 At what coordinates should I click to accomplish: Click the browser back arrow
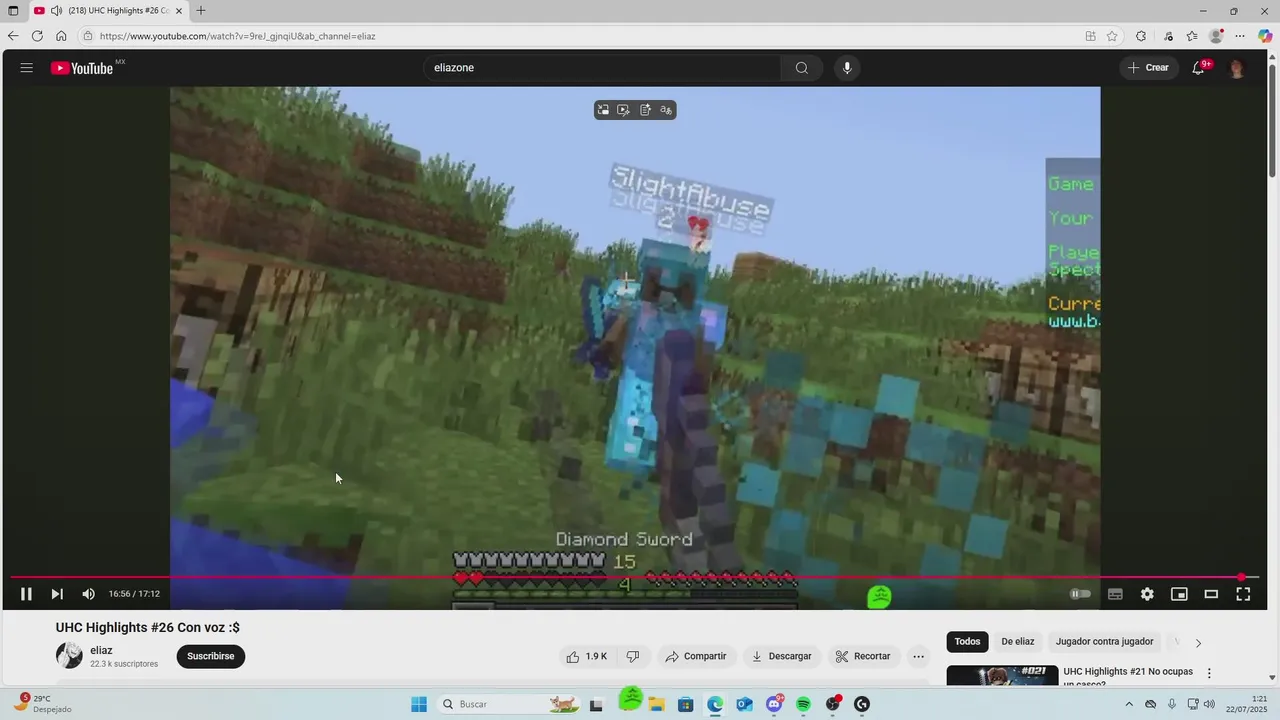coord(13,36)
